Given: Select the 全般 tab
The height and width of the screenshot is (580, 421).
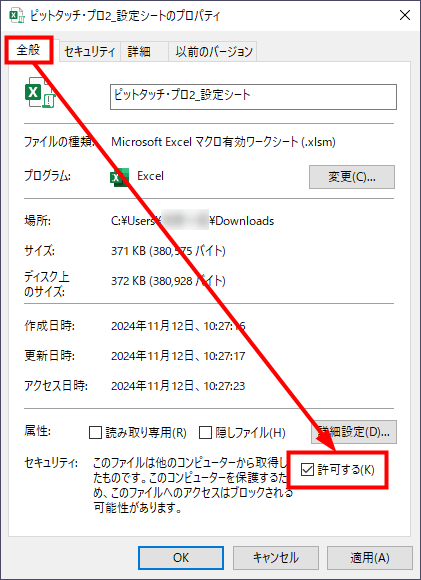Looking at the screenshot, I should pyautogui.click(x=28, y=50).
